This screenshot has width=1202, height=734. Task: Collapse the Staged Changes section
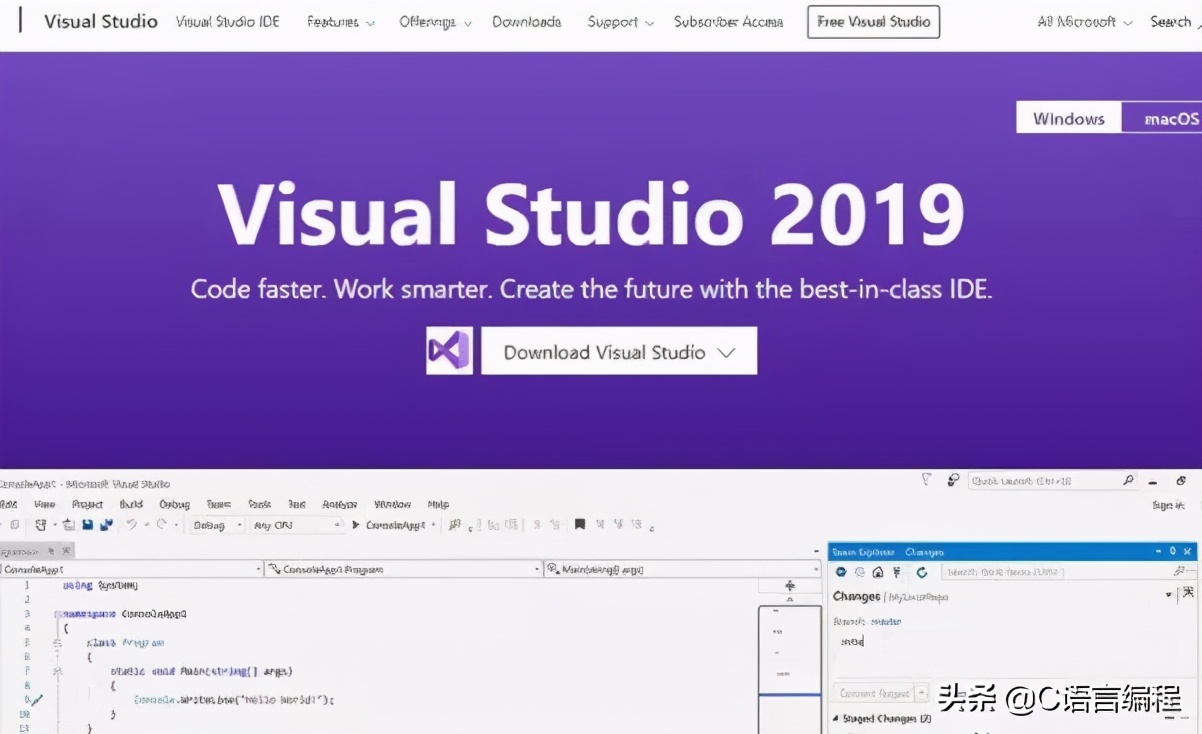(837, 719)
